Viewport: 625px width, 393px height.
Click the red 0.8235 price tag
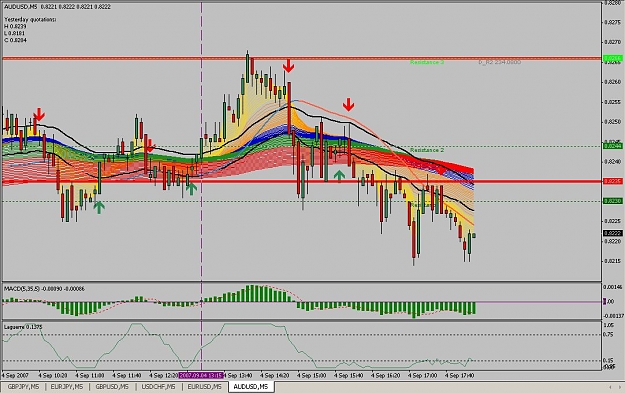613,181
